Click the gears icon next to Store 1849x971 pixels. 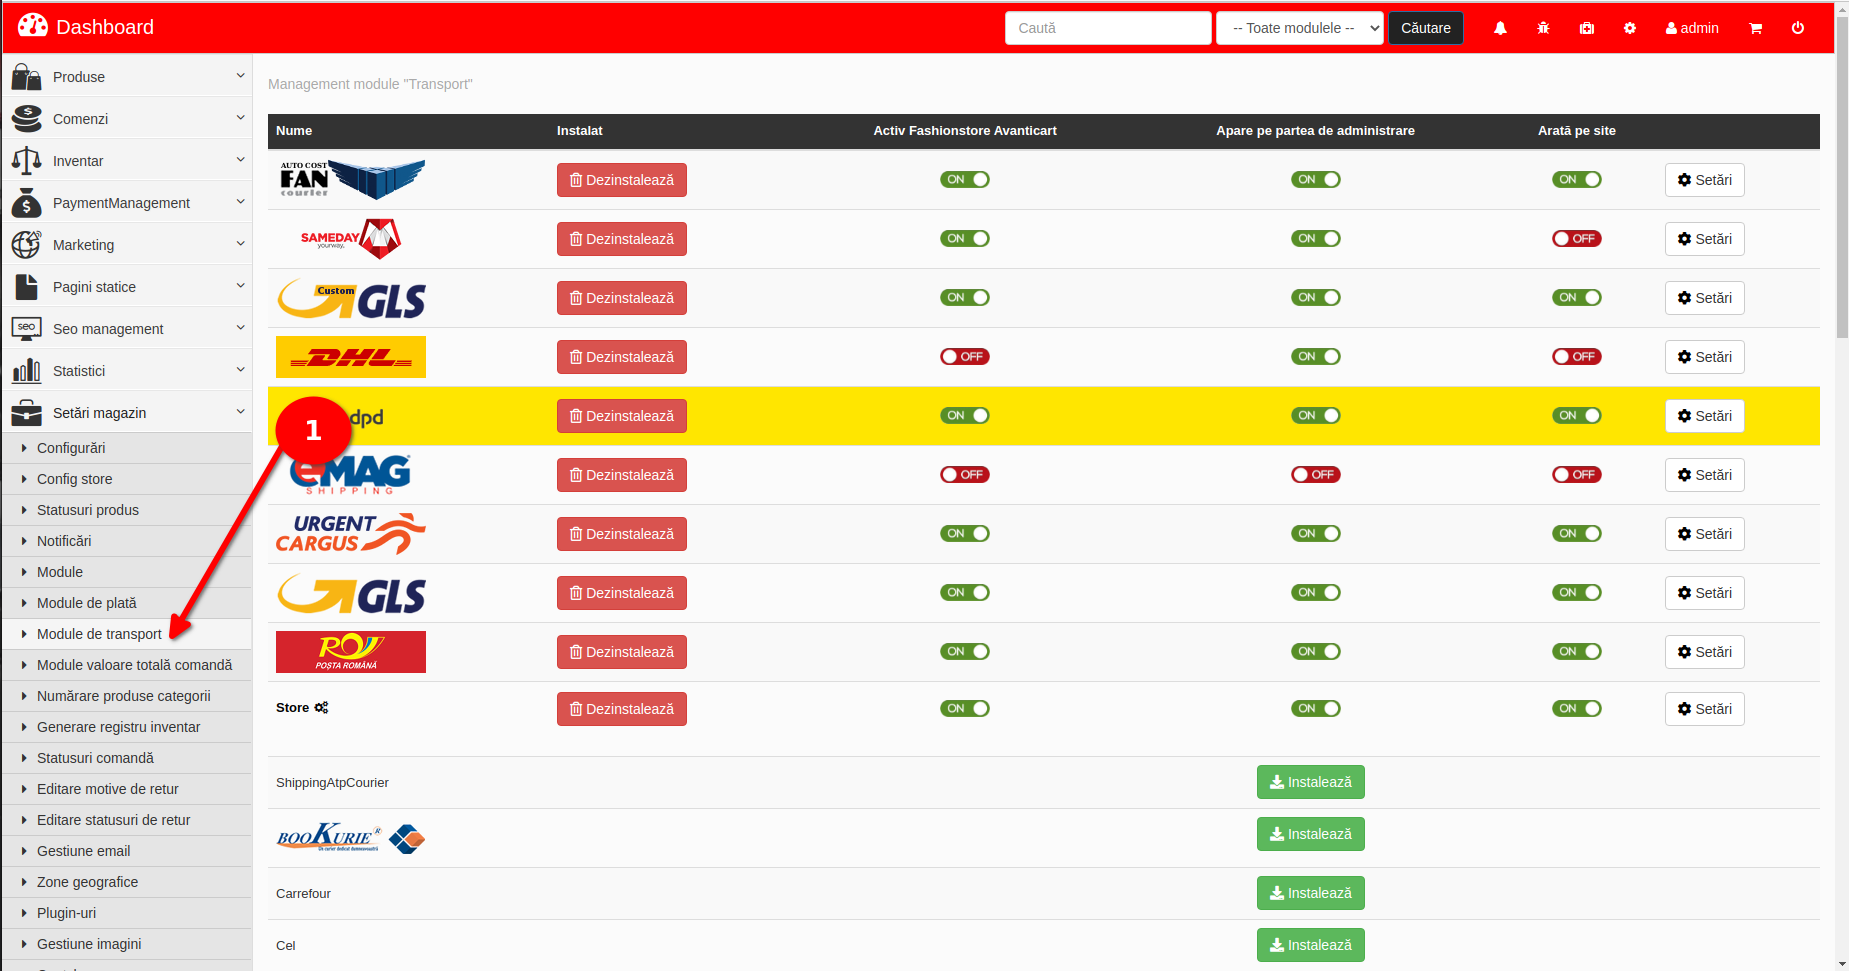point(321,707)
